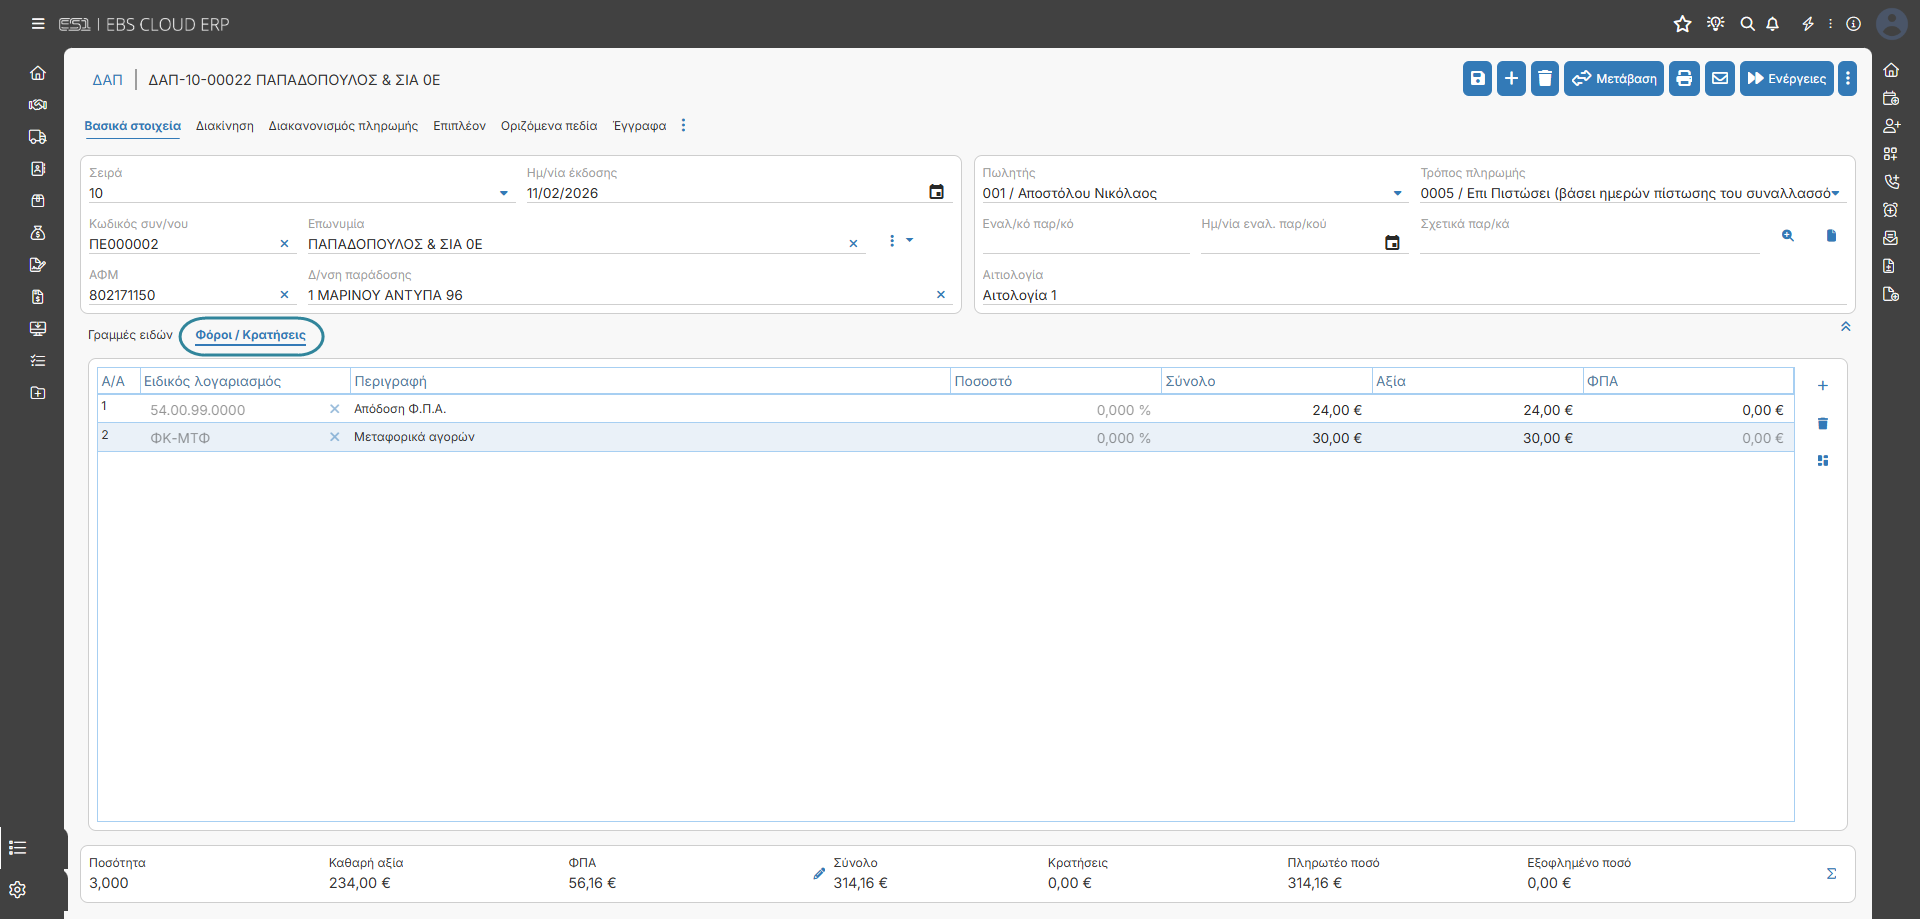Viewport: 1920px width, 919px height.
Task: Follow the ΔΑΠ breadcrumb link
Action: coord(108,80)
